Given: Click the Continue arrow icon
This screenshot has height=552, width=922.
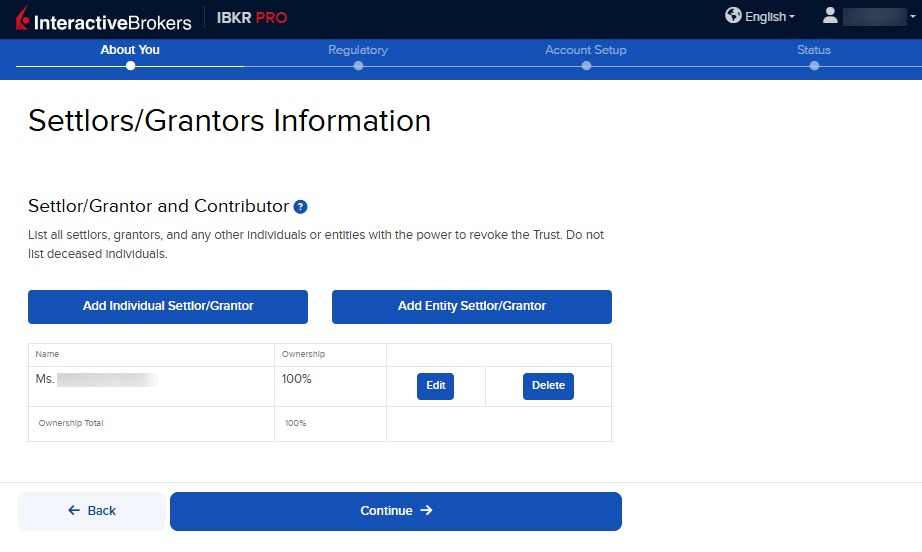Looking at the screenshot, I should click(x=426, y=510).
